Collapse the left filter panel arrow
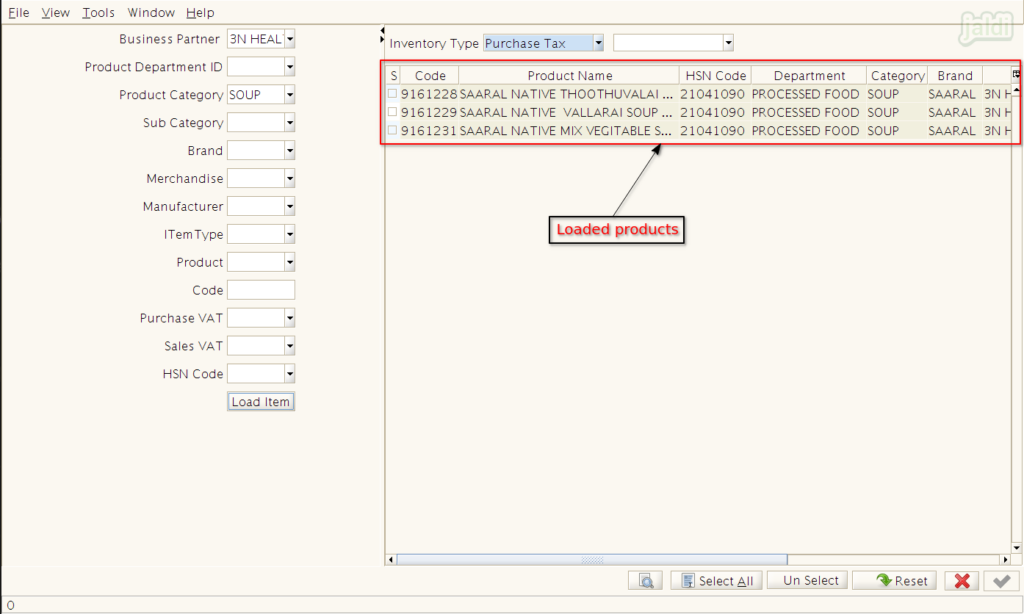Viewport: 1024px width, 614px height. [382, 31]
